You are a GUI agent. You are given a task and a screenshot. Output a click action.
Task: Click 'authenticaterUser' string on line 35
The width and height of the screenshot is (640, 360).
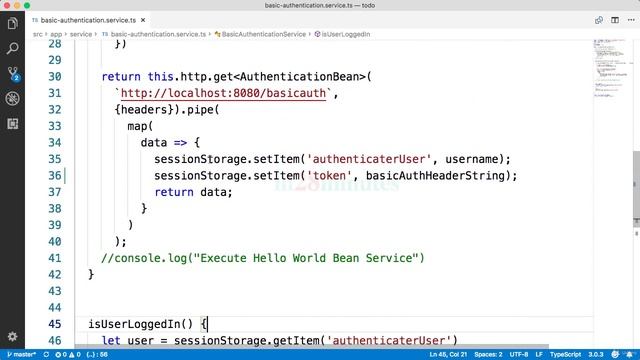click(x=369, y=159)
